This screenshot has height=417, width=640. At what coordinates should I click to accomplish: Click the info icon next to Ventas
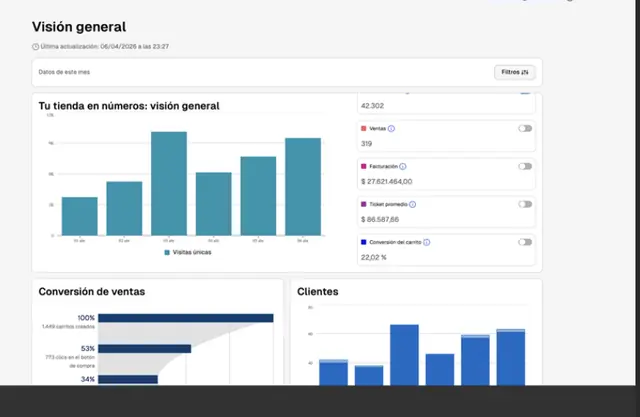[x=391, y=129]
